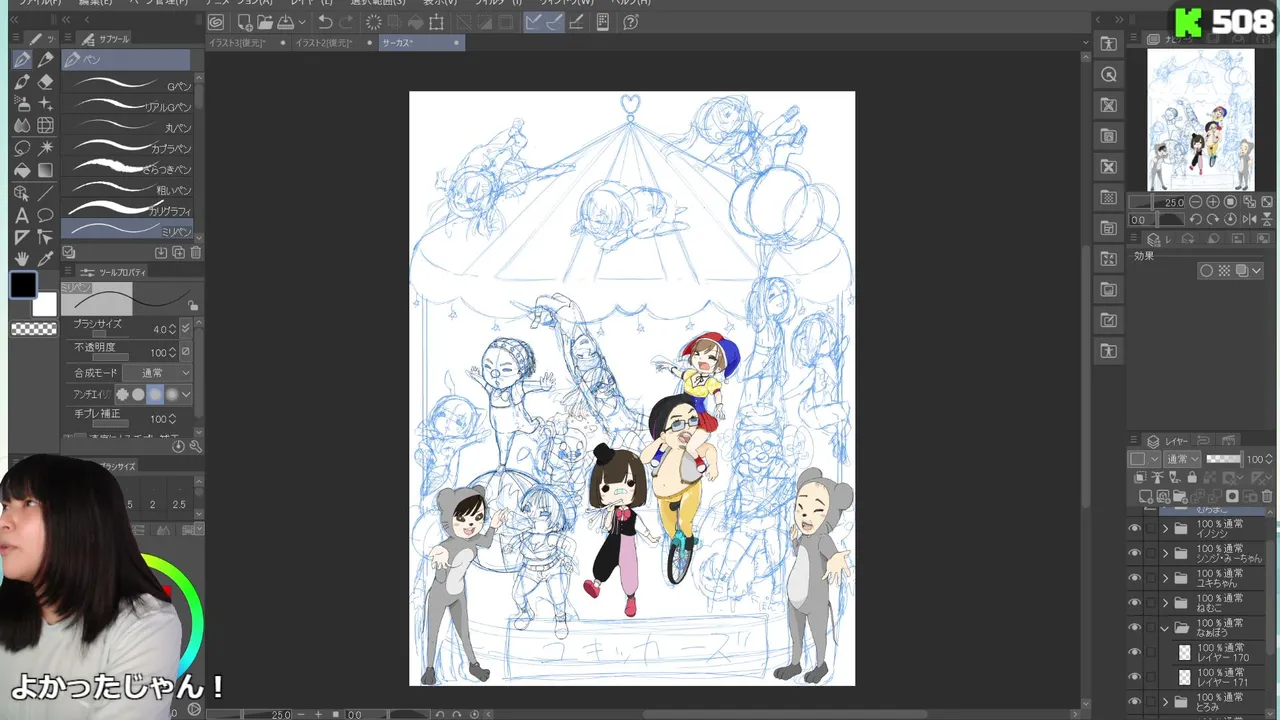Screen dimensions: 1280x720
Task: Hide レイヤー 170 layer
Action: tap(1134, 652)
